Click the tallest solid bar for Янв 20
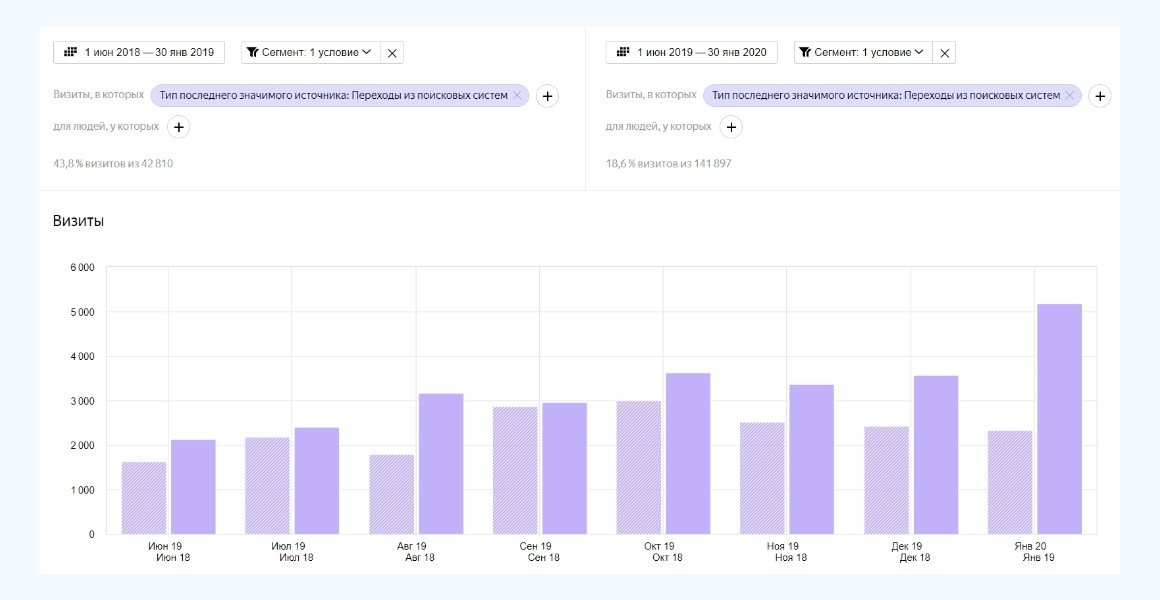 [x=1059, y=420]
